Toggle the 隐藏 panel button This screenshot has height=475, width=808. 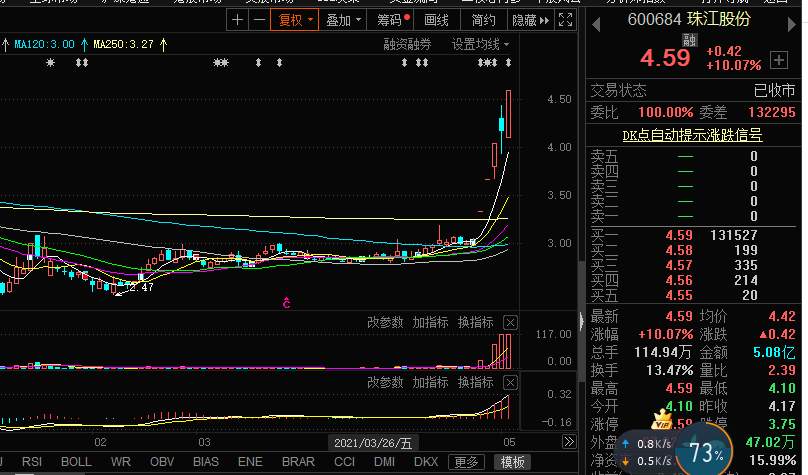click(x=530, y=20)
